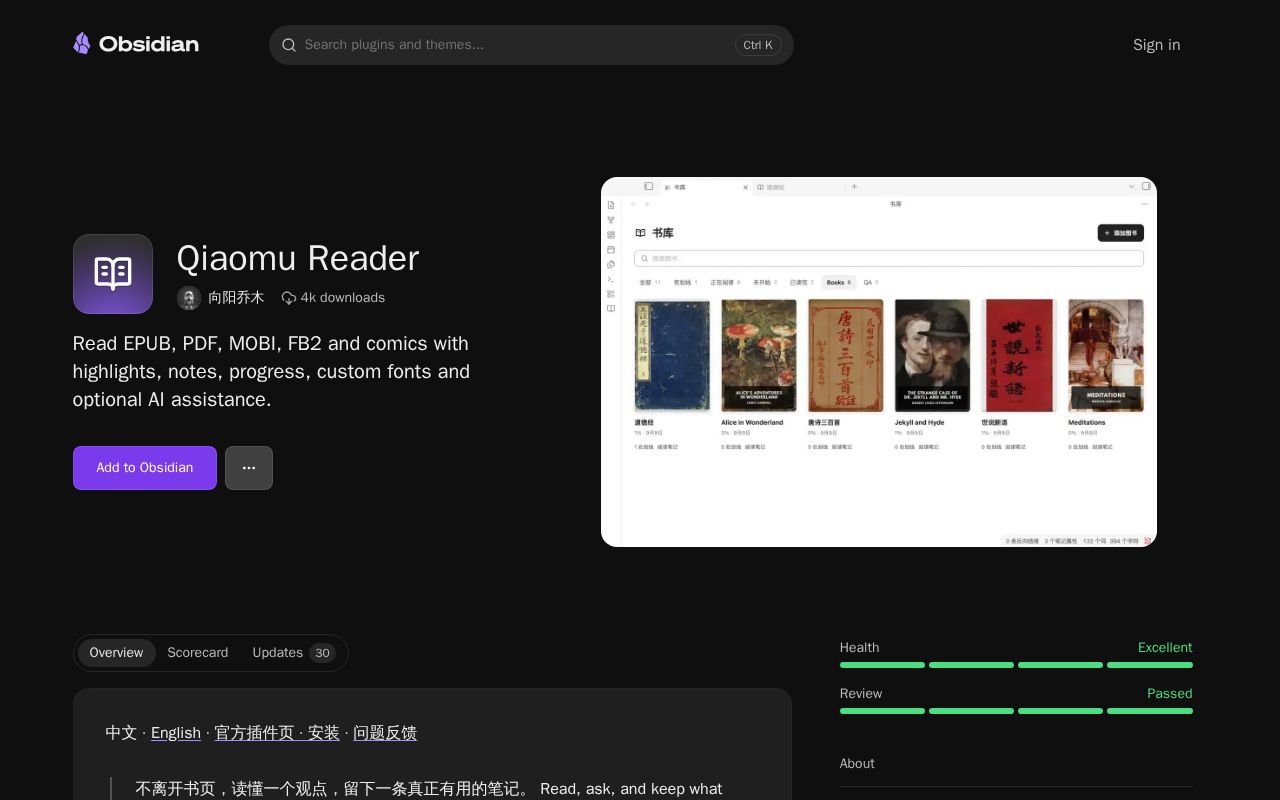Image resolution: width=1280 pixels, height=800 pixels.
Task: Click the Qiaomu Reader book plugin icon
Action: tap(113, 274)
